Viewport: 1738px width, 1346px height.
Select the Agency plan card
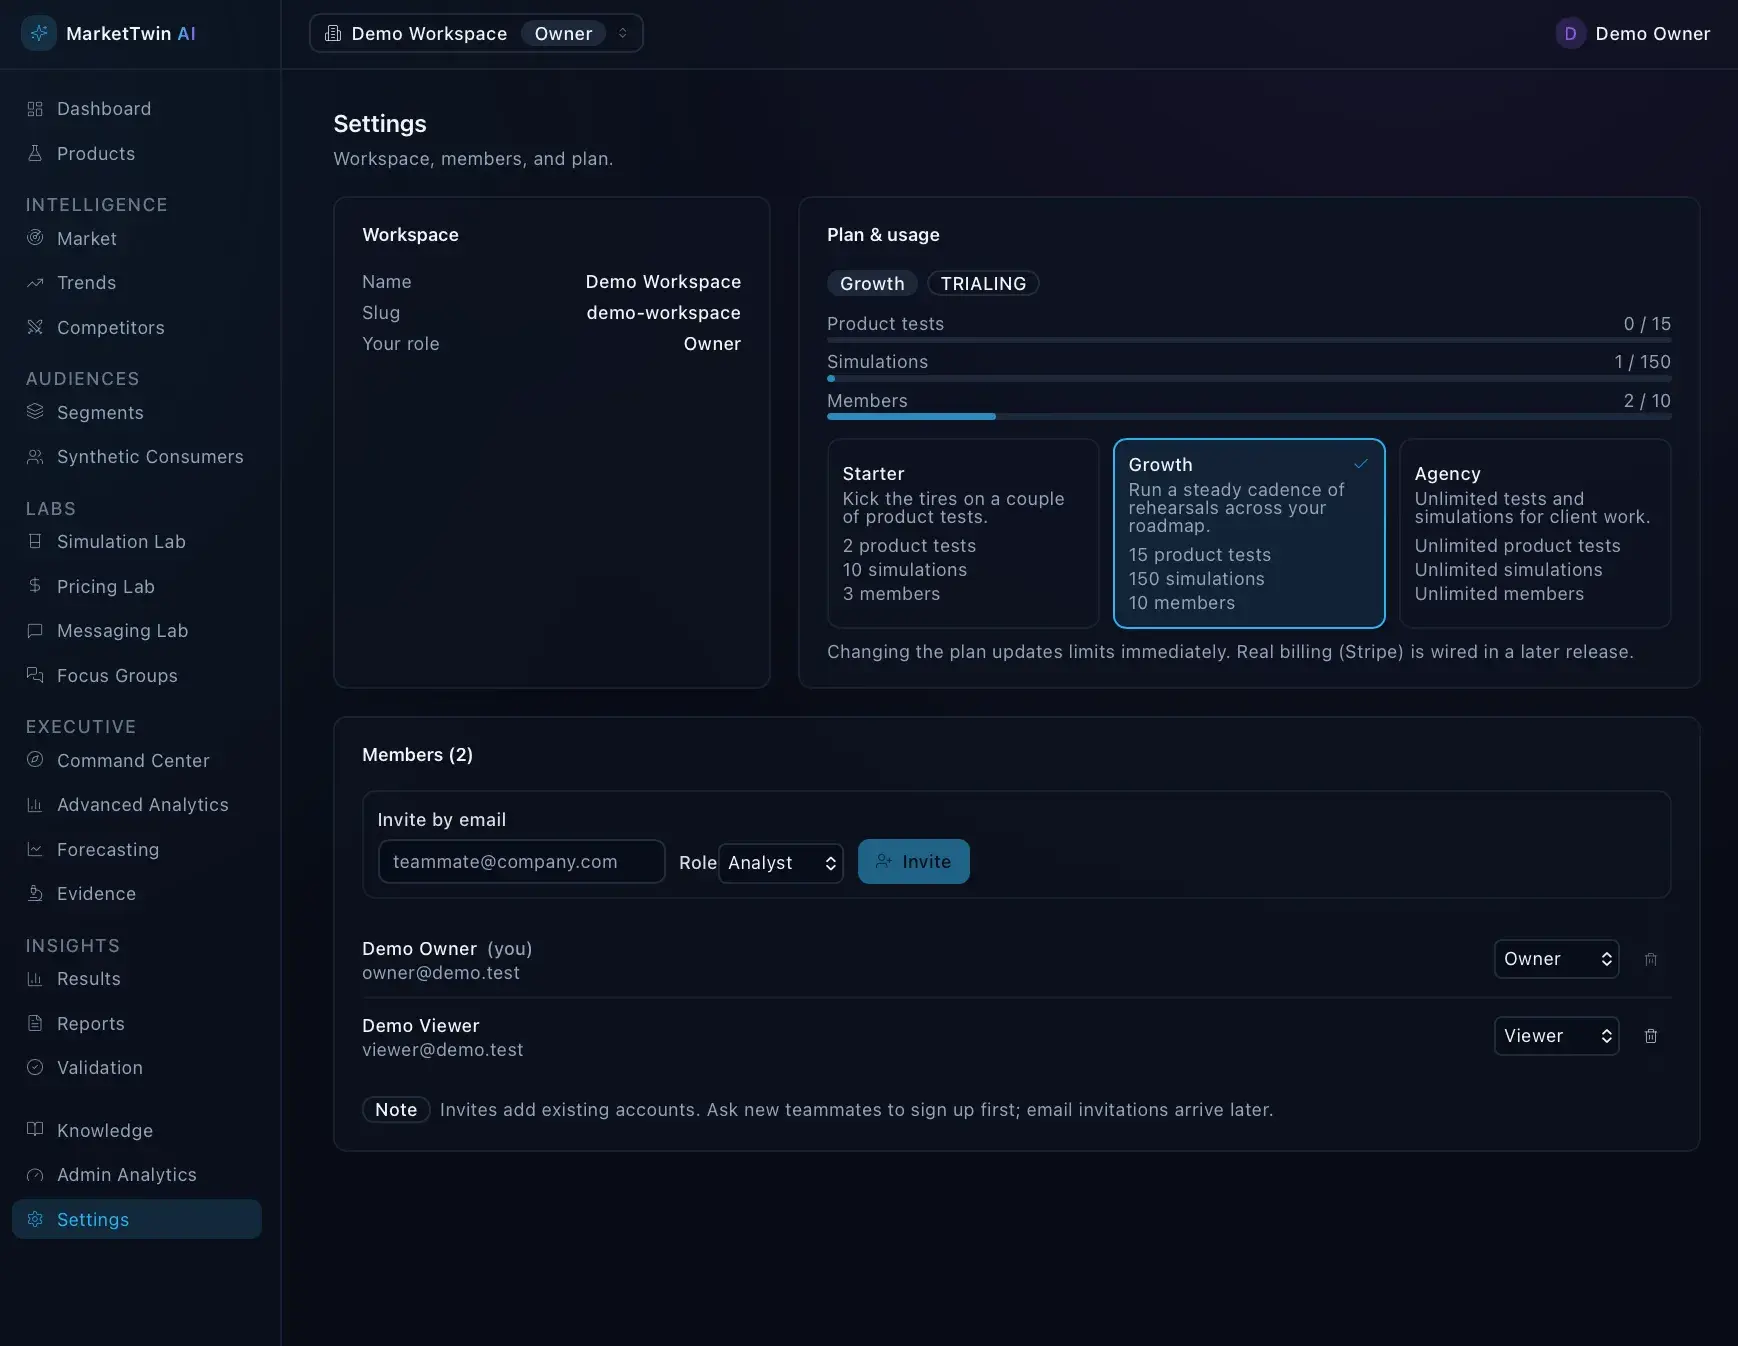click(1535, 533)
